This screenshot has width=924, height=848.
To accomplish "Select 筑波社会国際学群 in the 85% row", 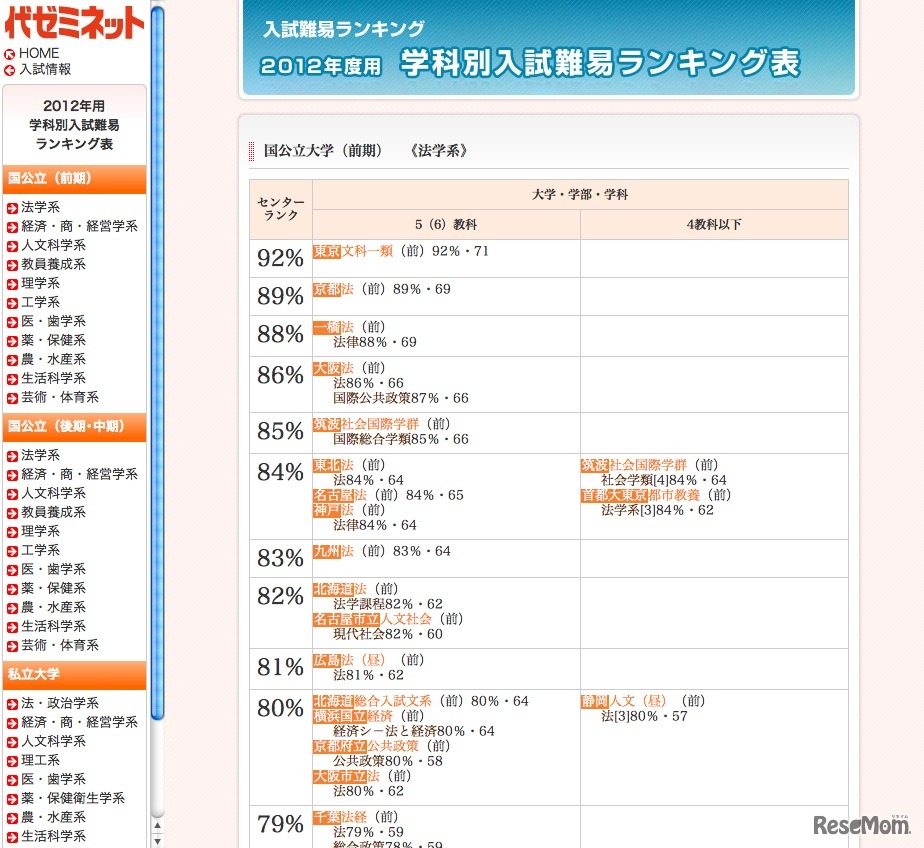I will coord(366,424).
